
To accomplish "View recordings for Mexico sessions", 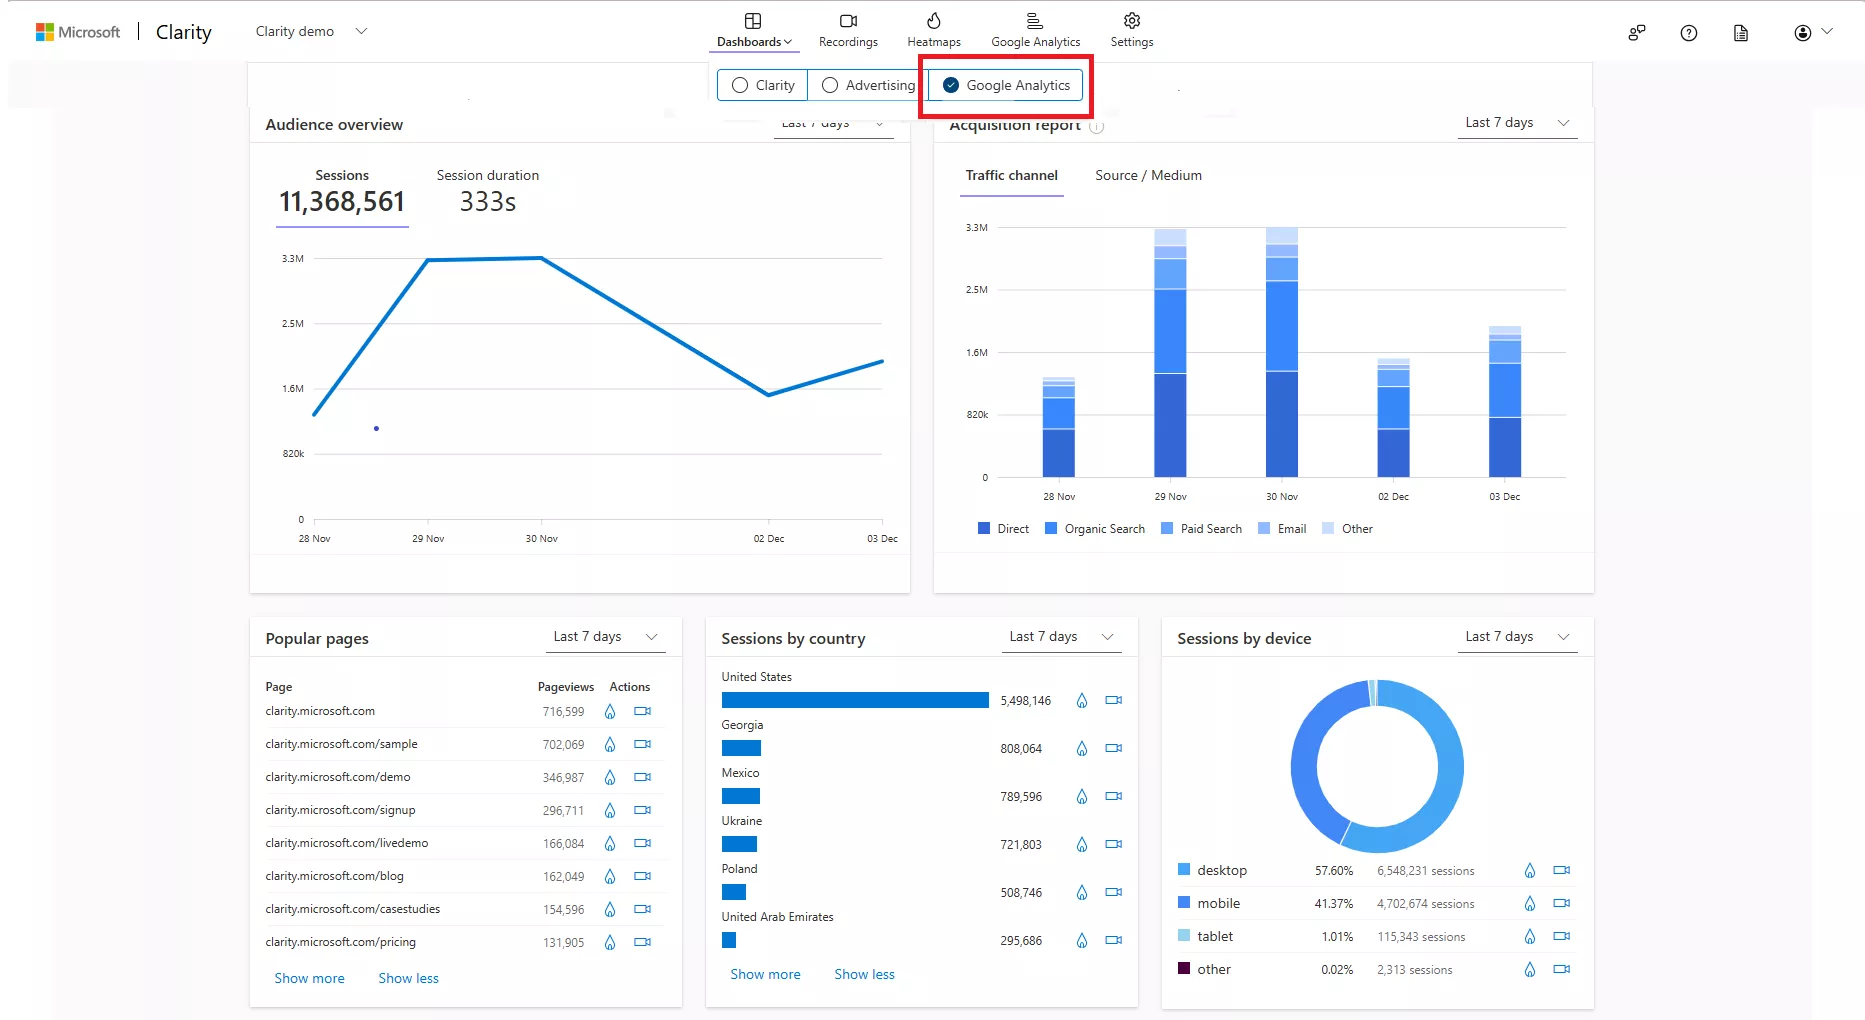I will 1114,796.
